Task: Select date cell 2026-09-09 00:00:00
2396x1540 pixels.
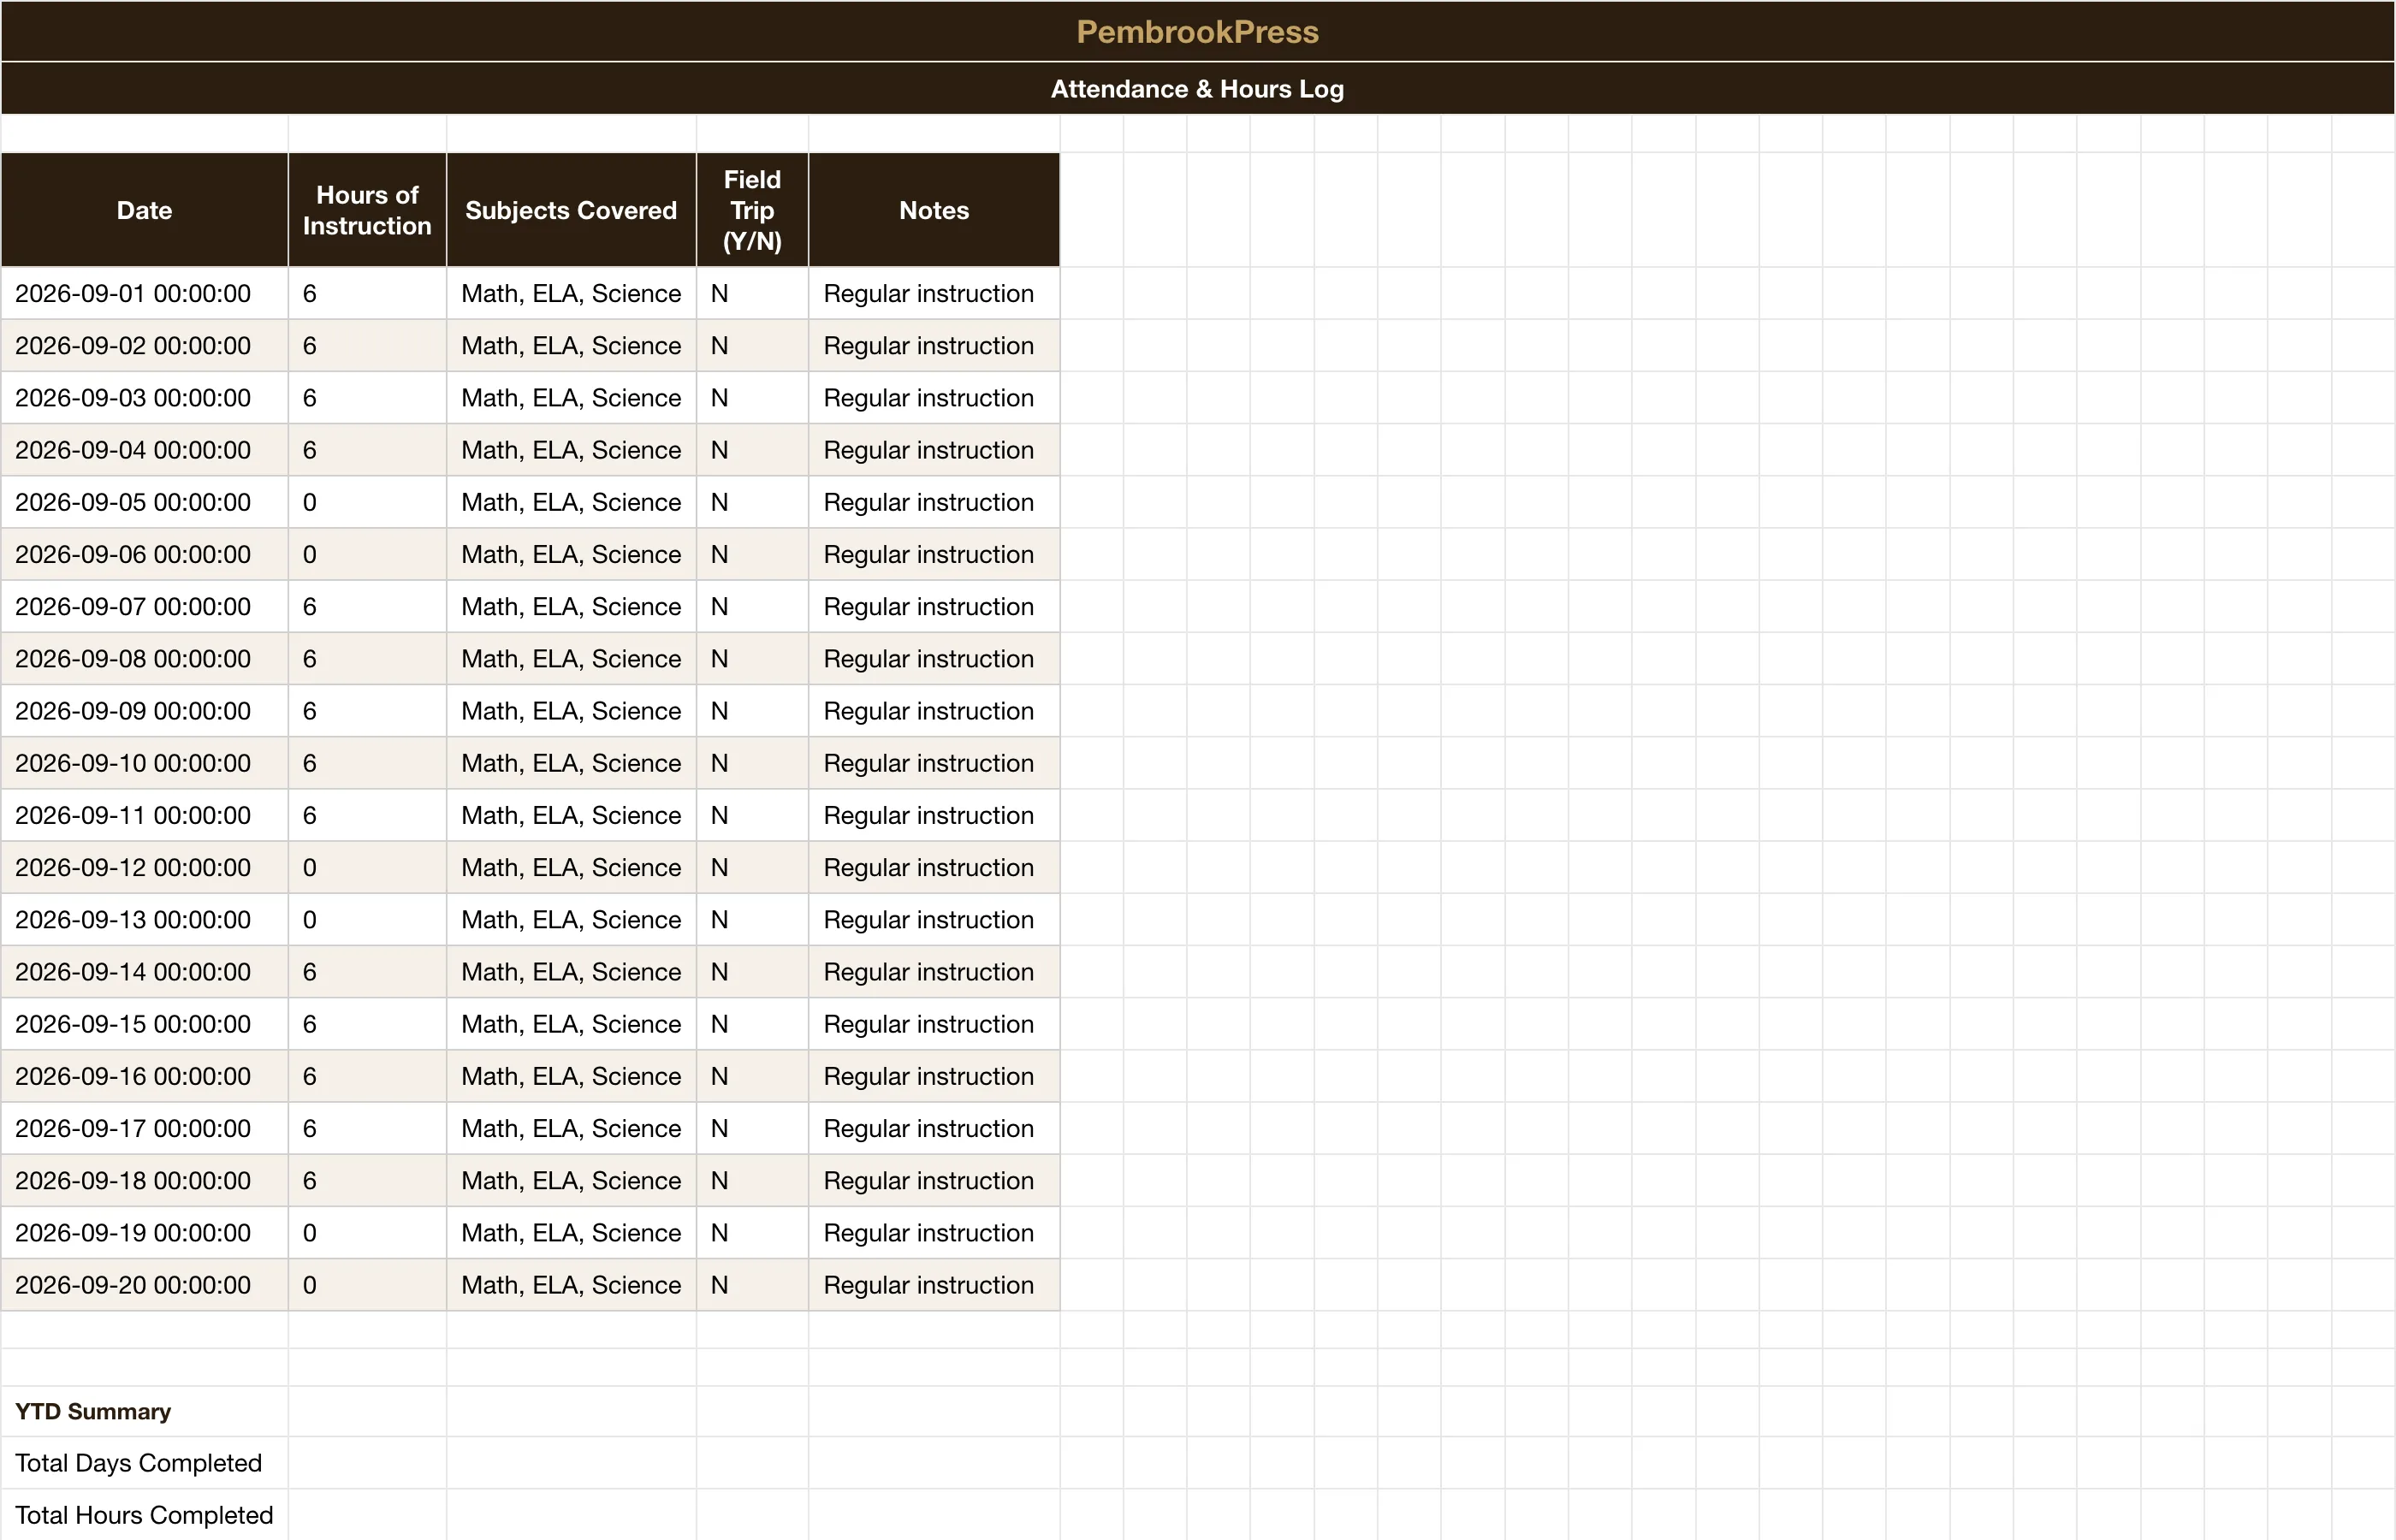Action: pyautogui.click(x=145, y=711)
